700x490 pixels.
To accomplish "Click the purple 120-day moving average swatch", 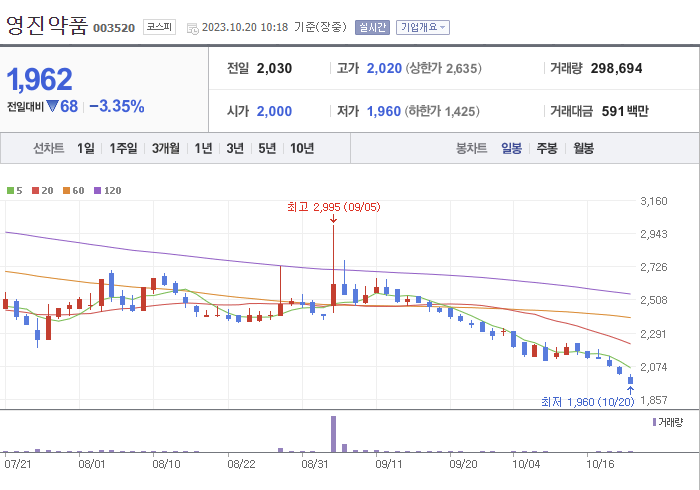I will coord(97,191).
